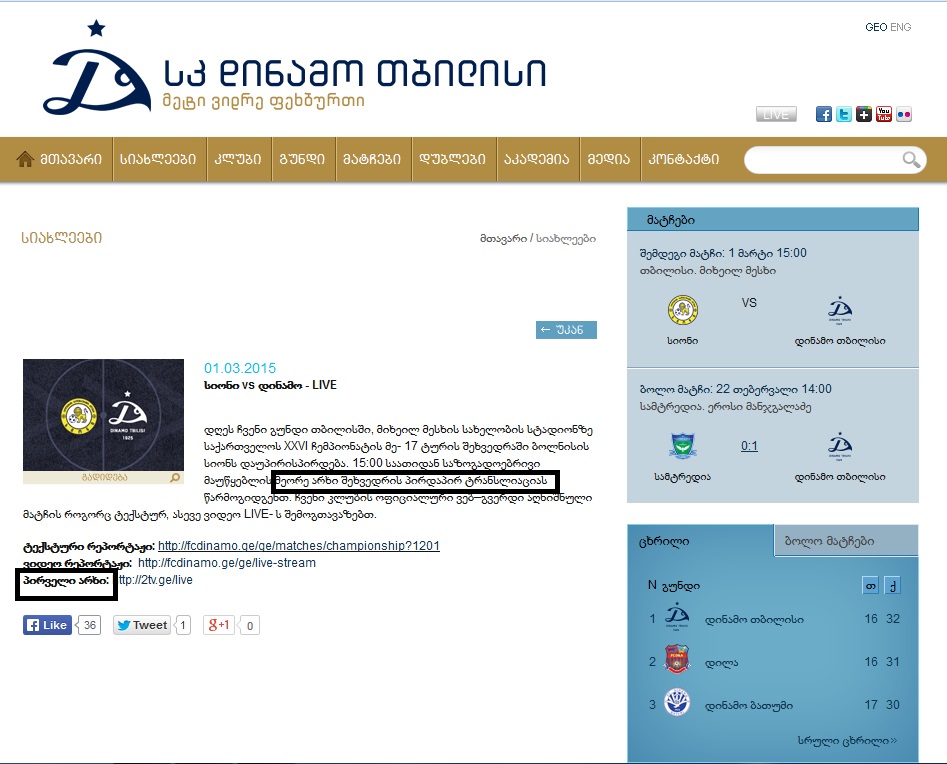Open the 2tv.ge/live link
Viewport: 947px width, 764px height.
tap(156, 580)
